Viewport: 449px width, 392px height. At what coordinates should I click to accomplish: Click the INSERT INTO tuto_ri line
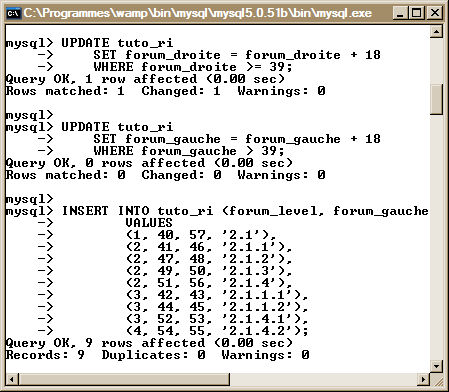217,211
